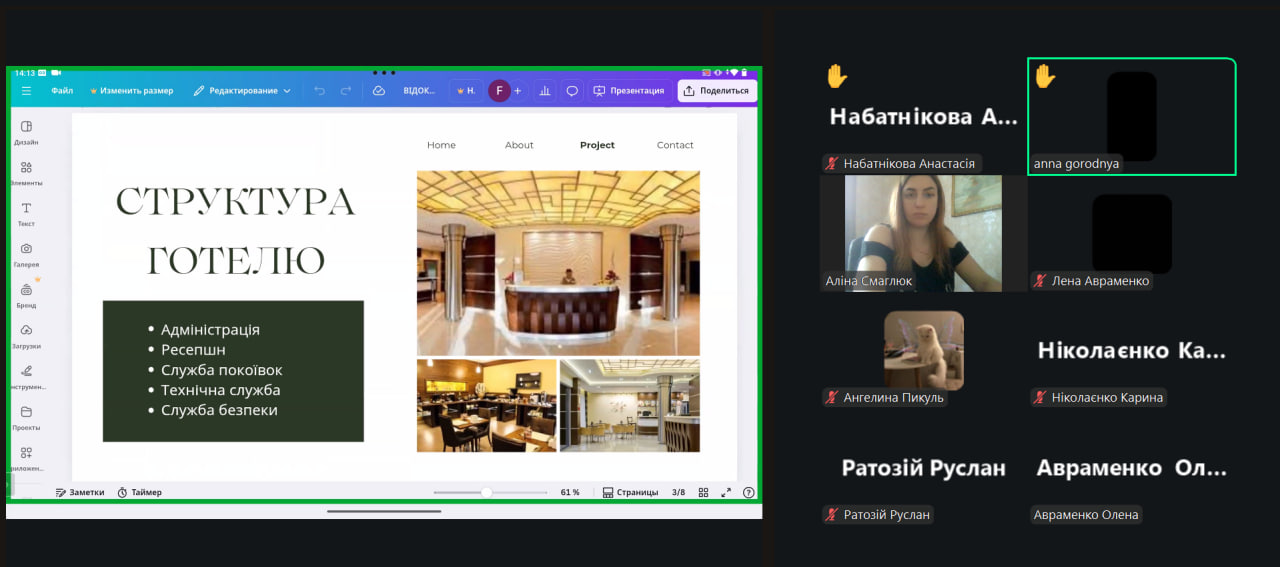Screen dimensions: 1280x567
Task: Click the help question mark icon
Action: pos(748,492)
